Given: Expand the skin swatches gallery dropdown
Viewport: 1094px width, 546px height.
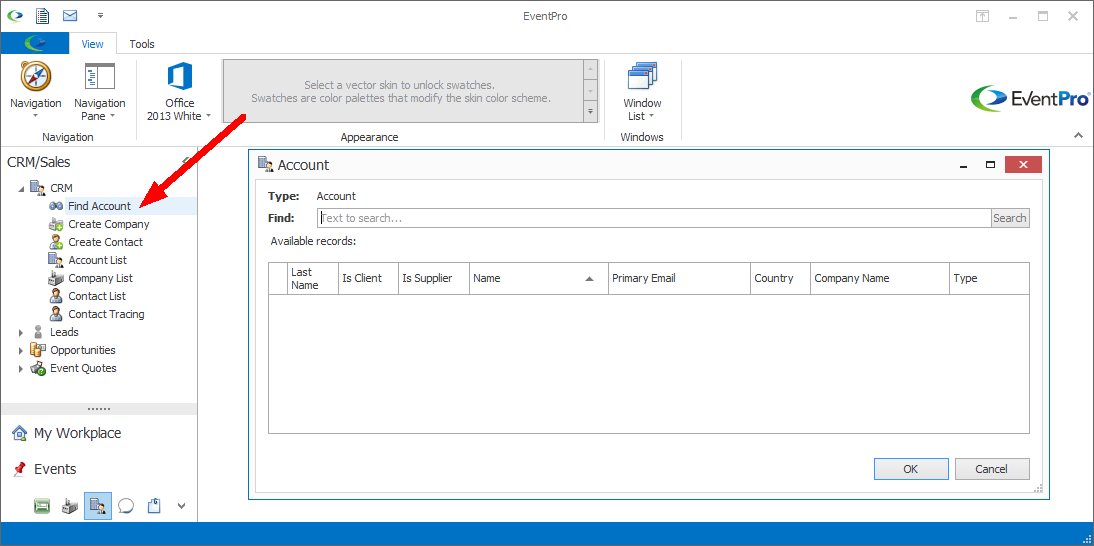Looking at the screenshot, I should [x=591, y=111].
